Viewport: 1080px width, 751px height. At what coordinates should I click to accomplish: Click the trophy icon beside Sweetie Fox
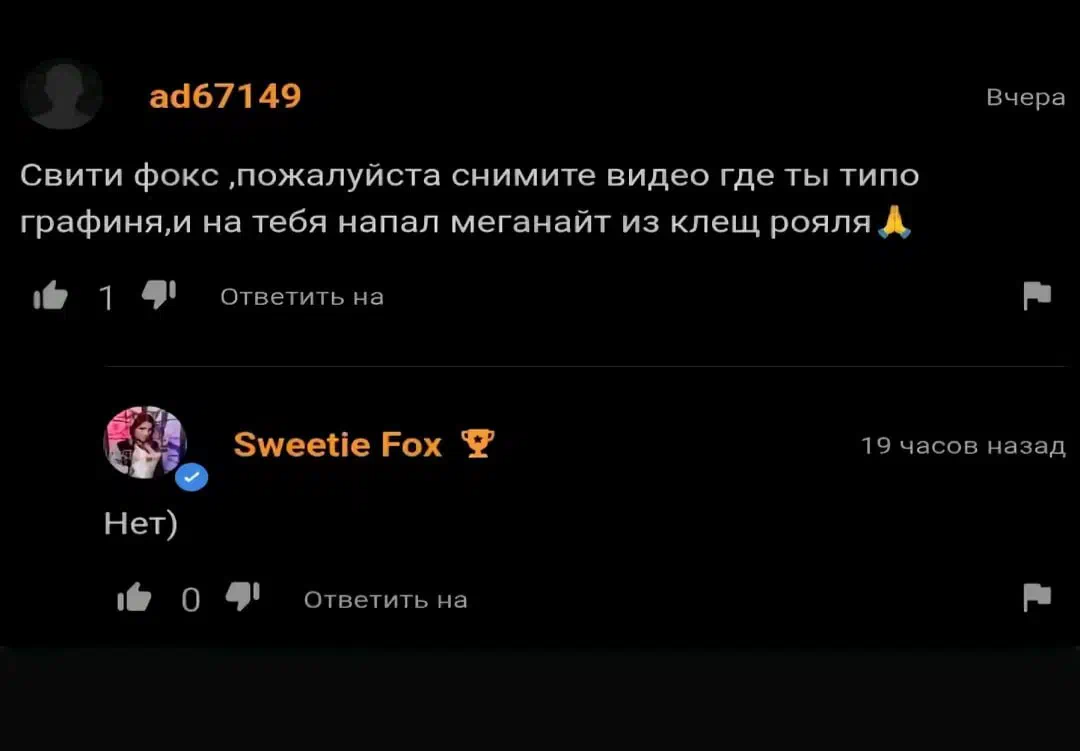[477, 444]
